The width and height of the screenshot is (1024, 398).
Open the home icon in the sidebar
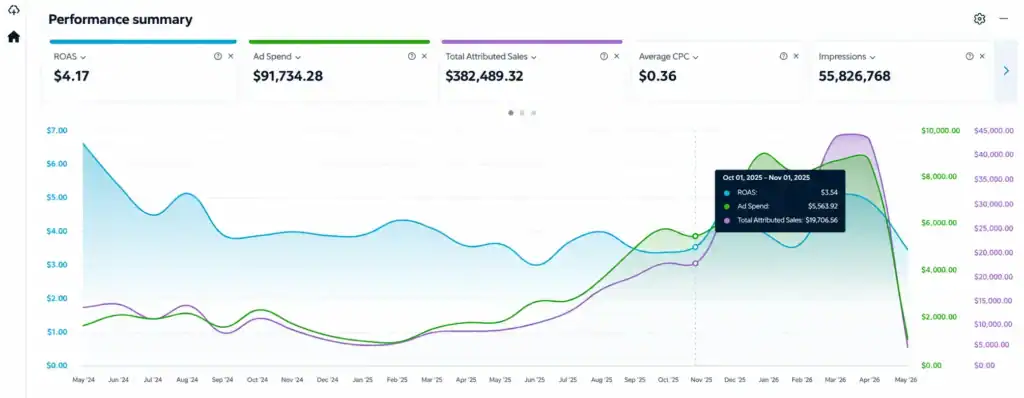point(14,37)
